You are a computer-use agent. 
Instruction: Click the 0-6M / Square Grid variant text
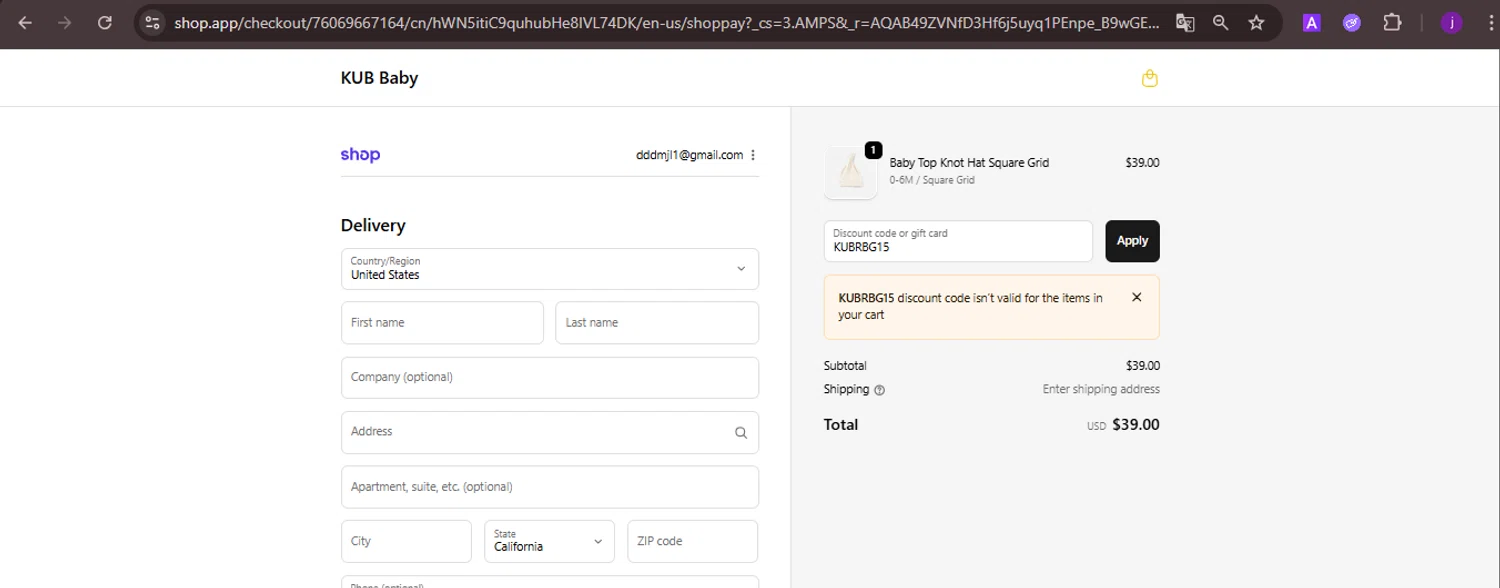(x=932, y=181)
